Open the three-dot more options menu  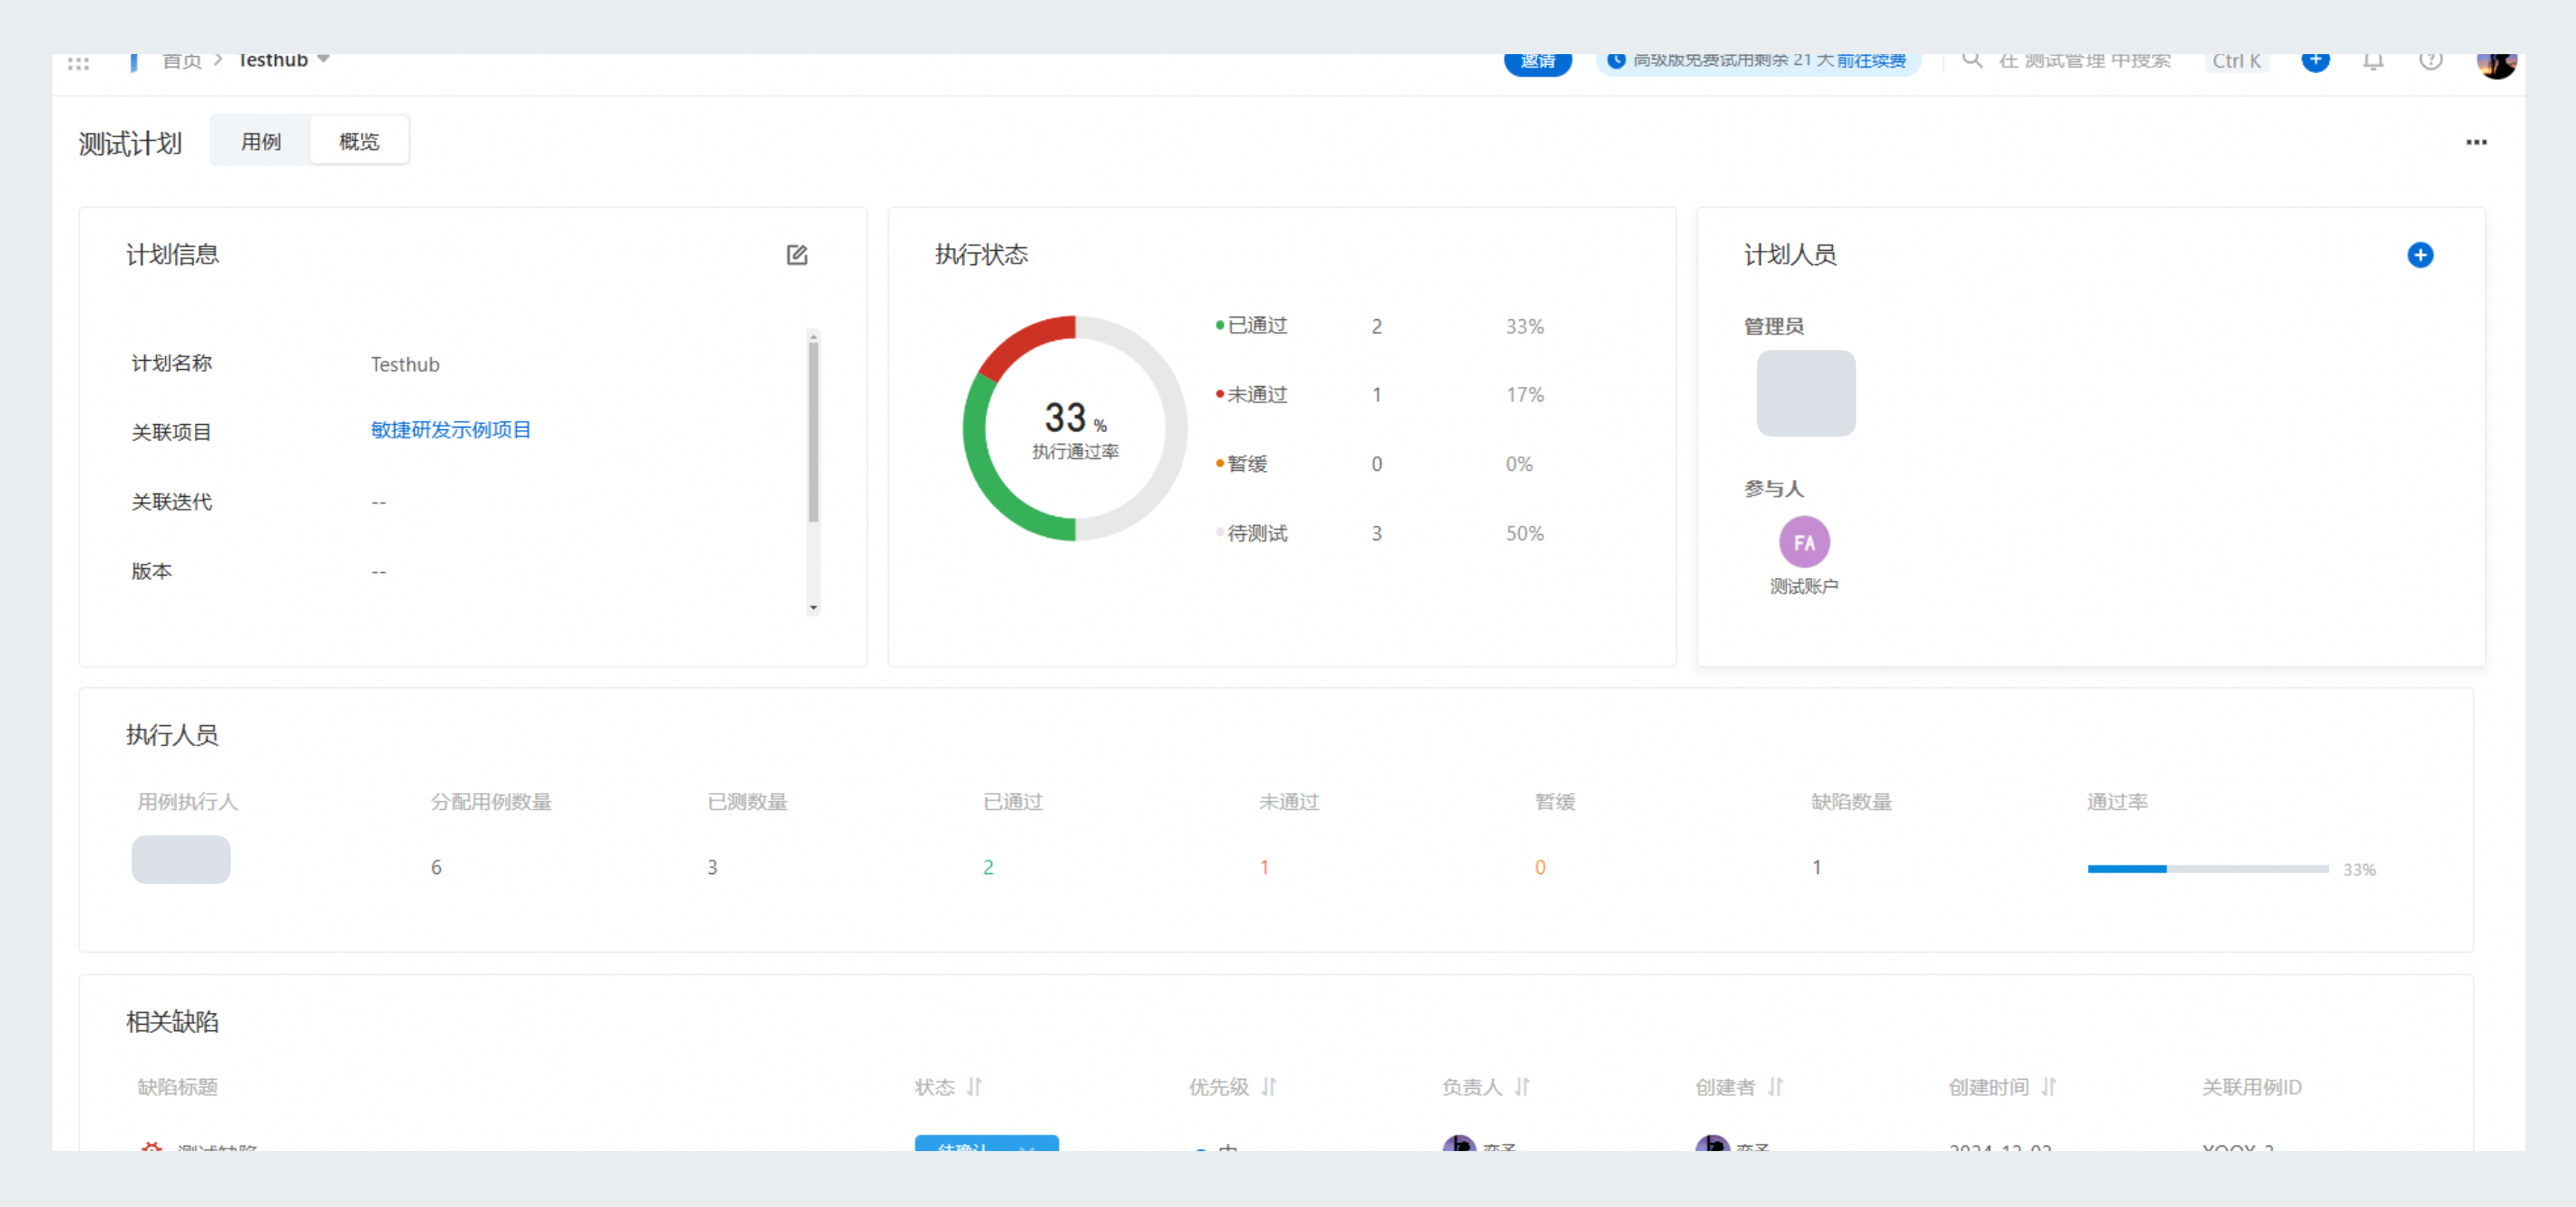point(2476,142)
